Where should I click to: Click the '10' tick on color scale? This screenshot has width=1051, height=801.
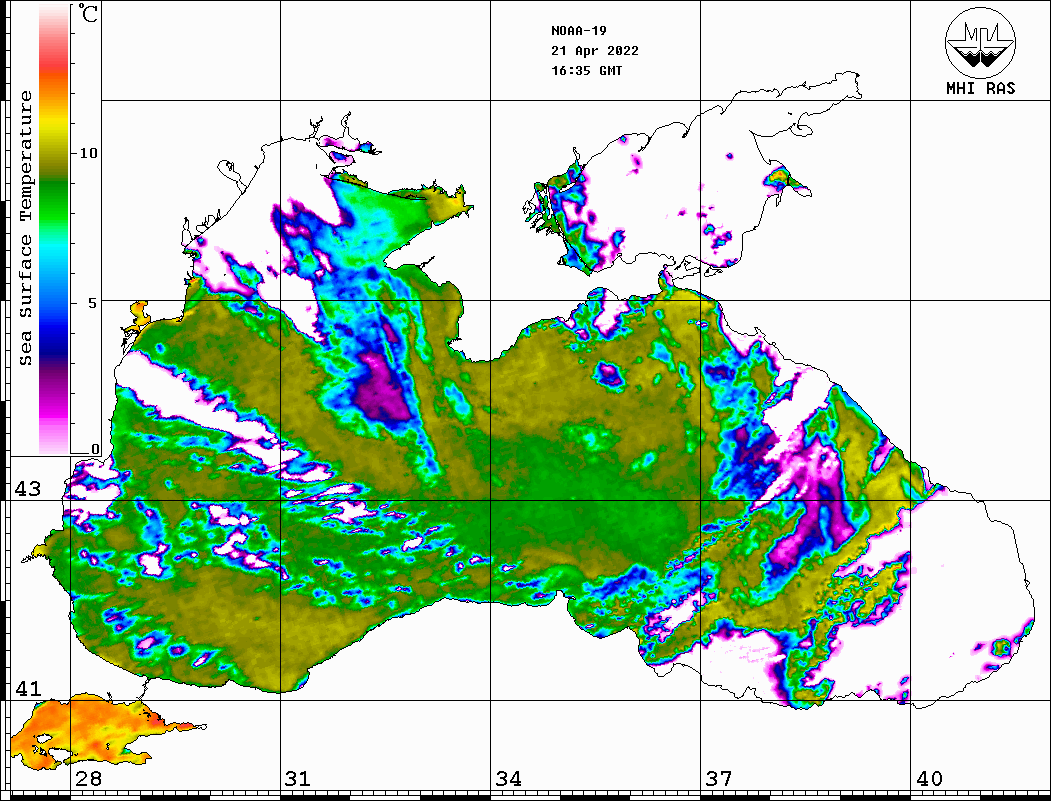click(88, 153)
